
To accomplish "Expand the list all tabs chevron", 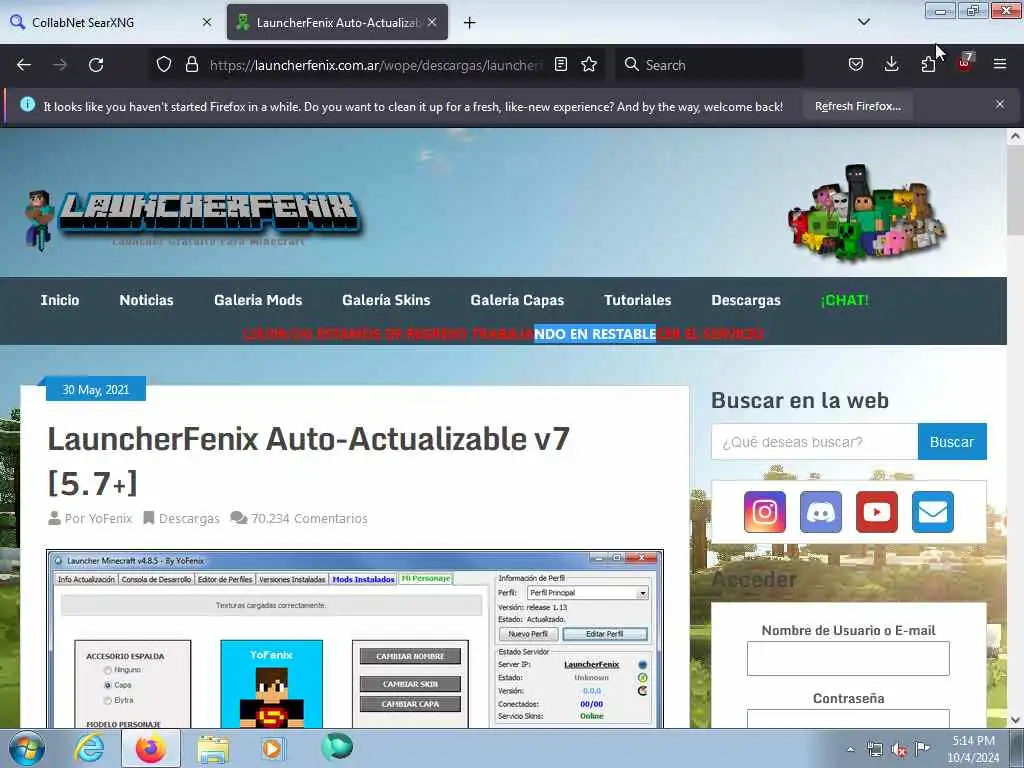I will coord(864,22).
